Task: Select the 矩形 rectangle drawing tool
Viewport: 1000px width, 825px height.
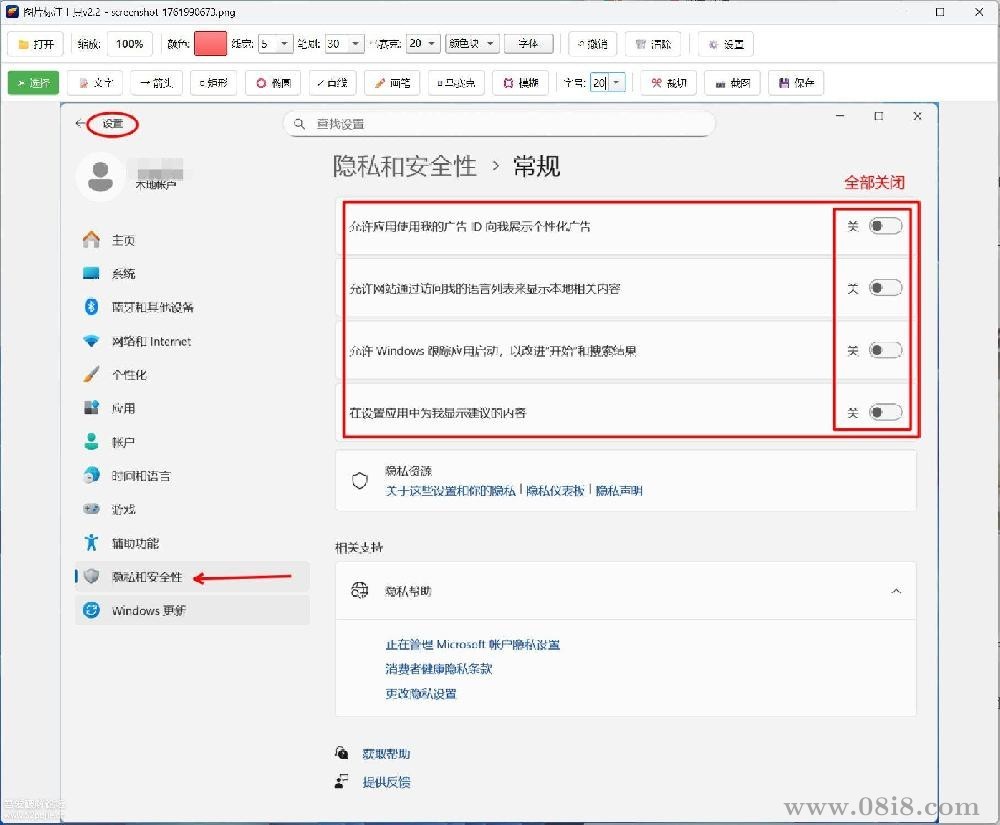Action: click(212, 83)
